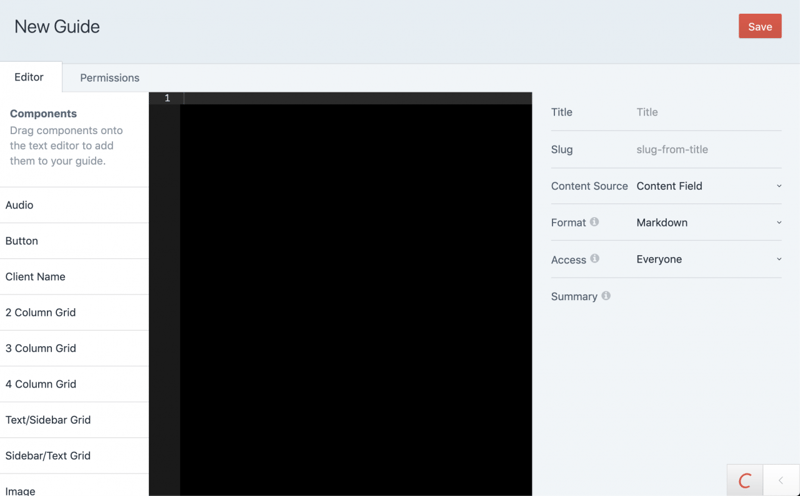Collapse panel using bottom-right chevron arrow
Viewport: 800px width, 496px height.
coord(781,481)
